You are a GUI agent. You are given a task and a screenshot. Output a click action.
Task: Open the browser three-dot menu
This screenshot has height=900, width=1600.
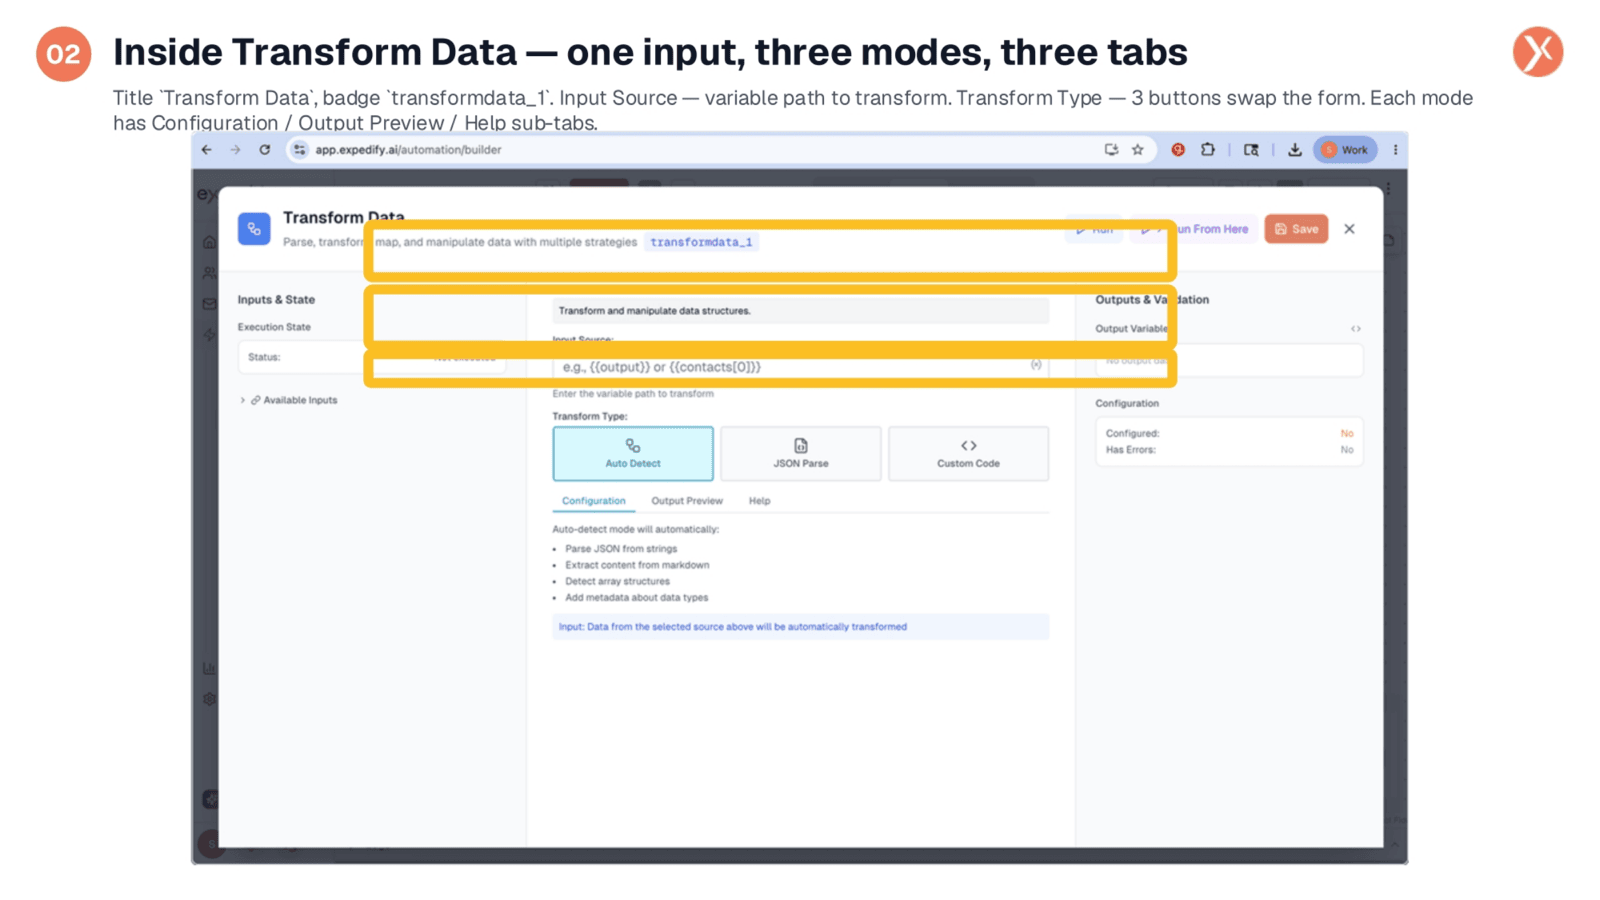coord(1395,150)
